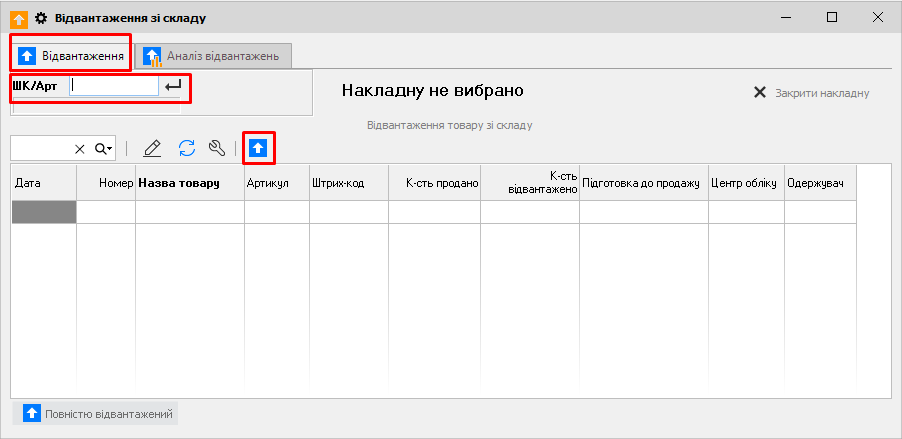Click Закрити накладну button
Viewport: 902px width, 439px height.
(x=811, y=93)
